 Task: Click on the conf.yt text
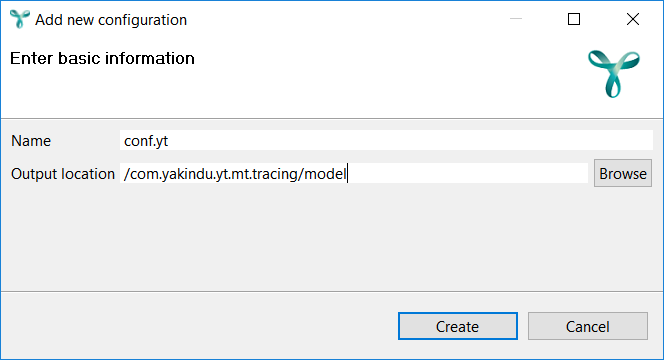pos(146,141)
